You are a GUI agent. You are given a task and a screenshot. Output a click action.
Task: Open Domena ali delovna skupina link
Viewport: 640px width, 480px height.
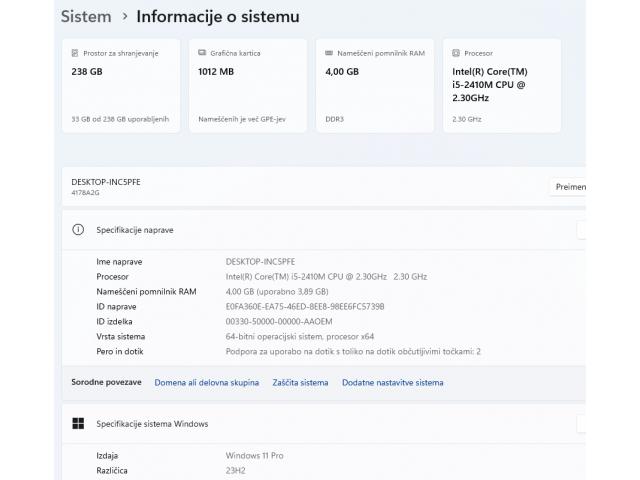click(x=206, y=382)
